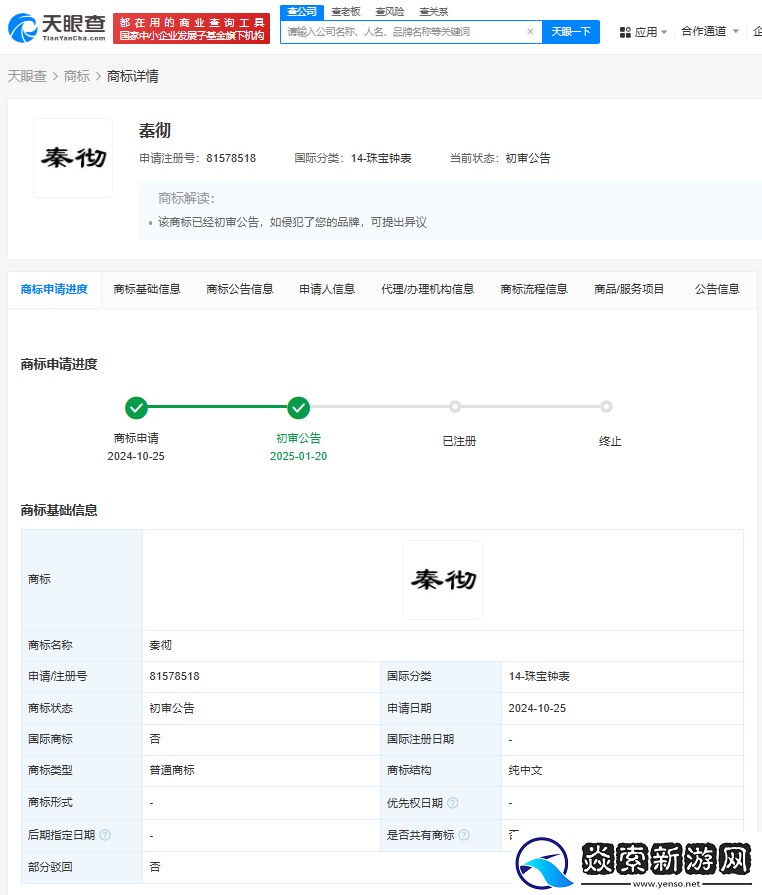Open the 秦彻 trademark image in the table
762x895 pixels.
[443, 580]
